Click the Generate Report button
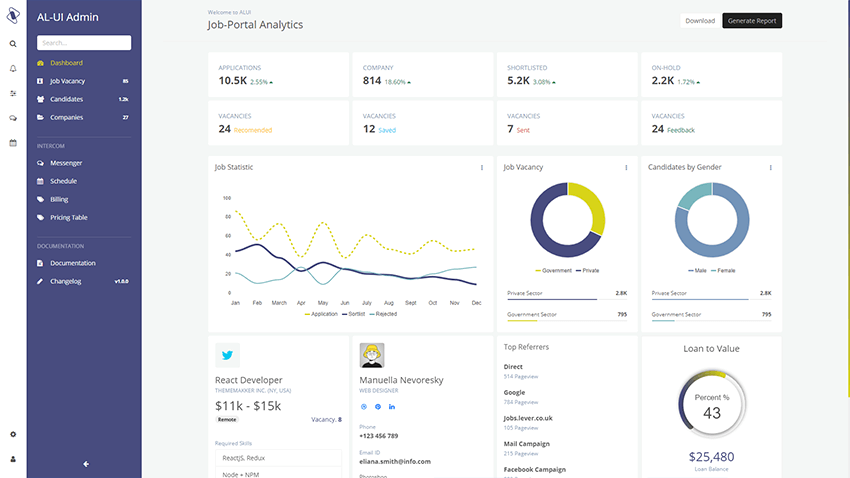This screenshot has width=850, height=478. 752,21
